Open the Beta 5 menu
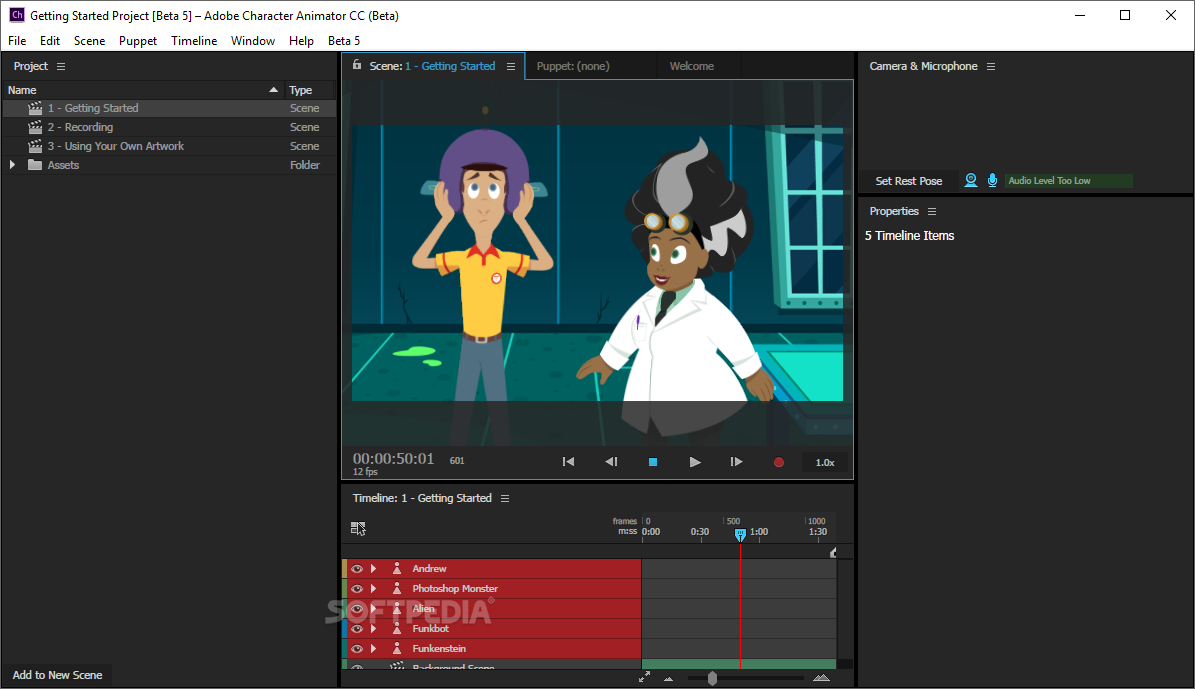Image resolution: width=1195 pixels, height=689 pixels. click(344, 41)
